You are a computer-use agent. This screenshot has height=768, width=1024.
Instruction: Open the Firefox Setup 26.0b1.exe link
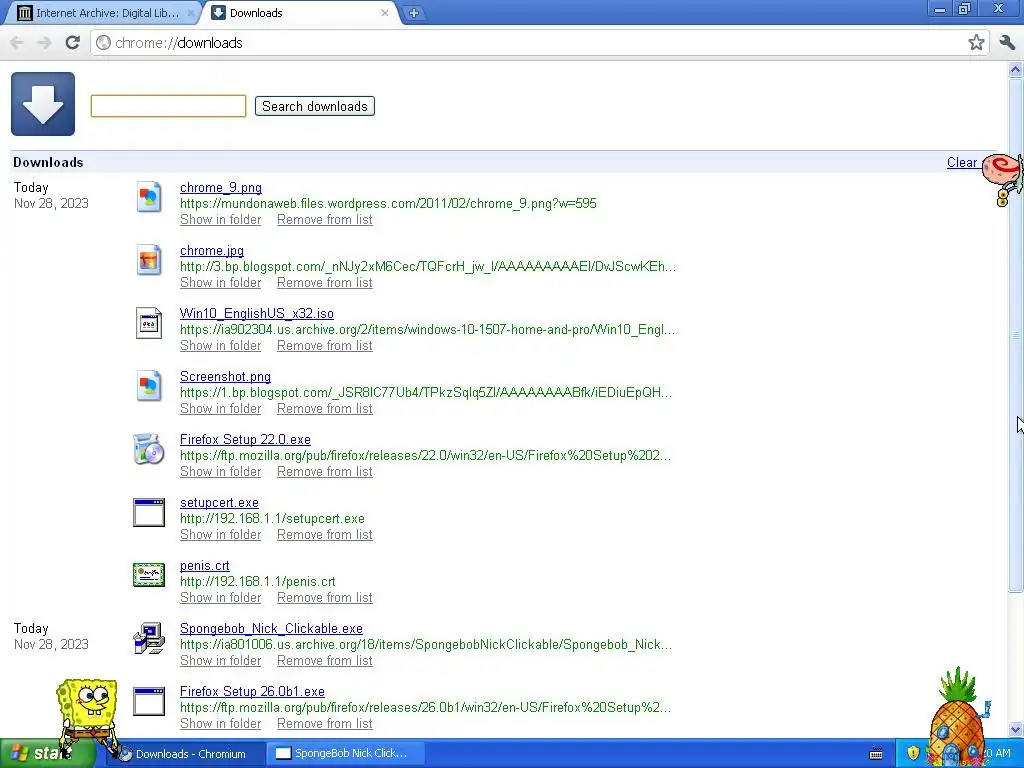(252, 692)
